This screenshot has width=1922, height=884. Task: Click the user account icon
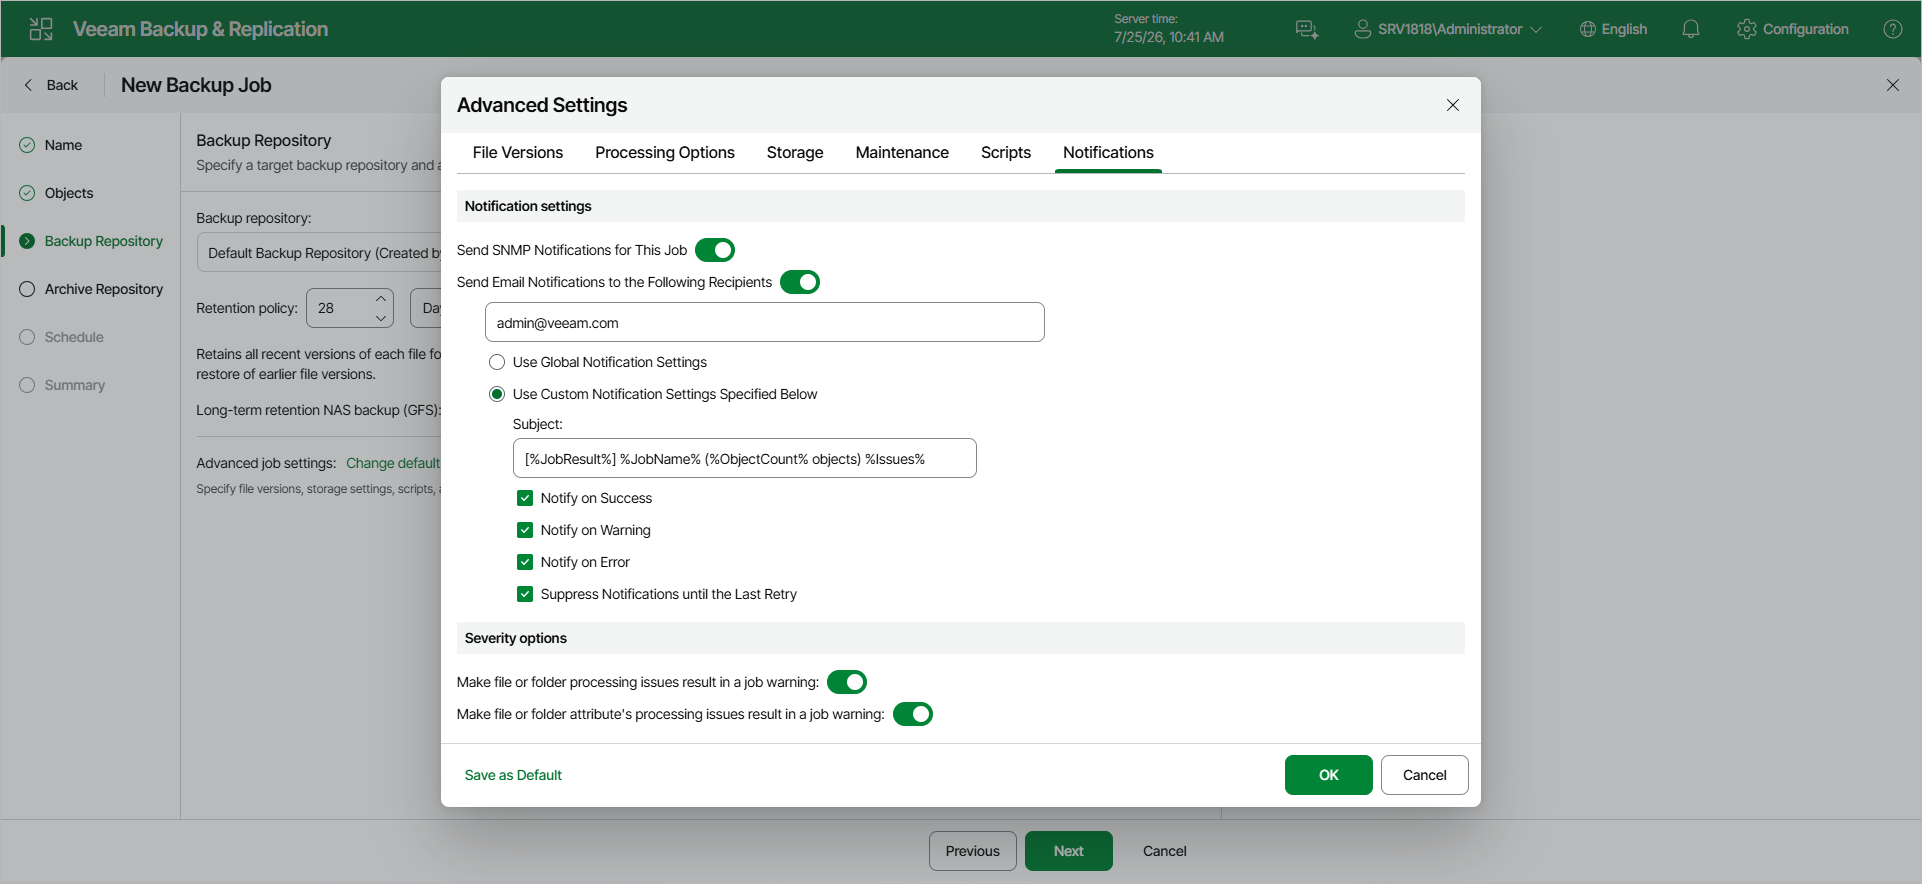[x=1362, y=29]
